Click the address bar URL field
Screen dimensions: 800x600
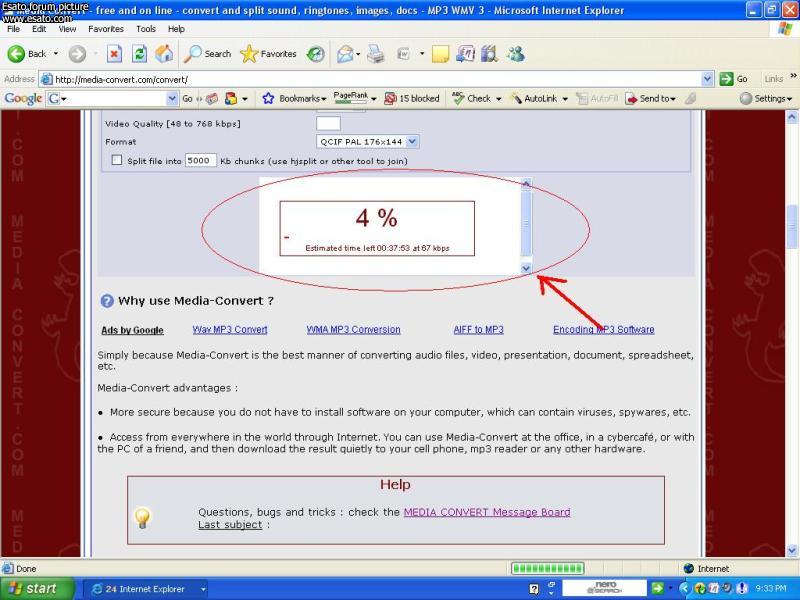coord(371,79)
